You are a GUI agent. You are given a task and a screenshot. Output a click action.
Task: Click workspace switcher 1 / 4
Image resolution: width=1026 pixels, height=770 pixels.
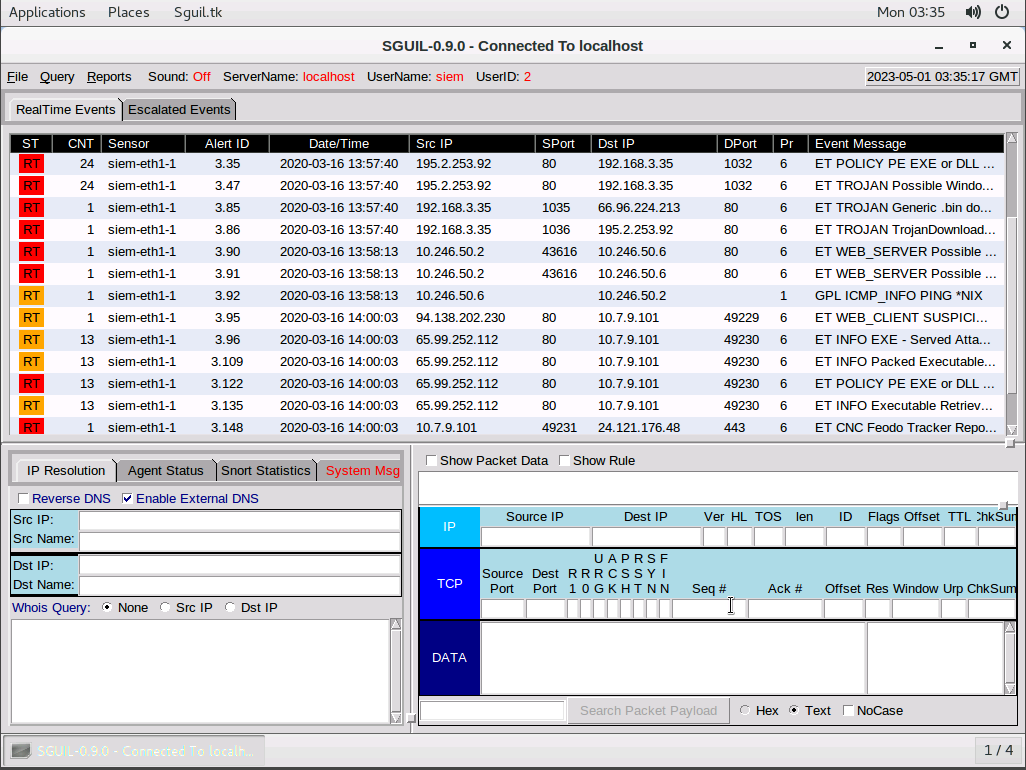(x=999, y=750)
